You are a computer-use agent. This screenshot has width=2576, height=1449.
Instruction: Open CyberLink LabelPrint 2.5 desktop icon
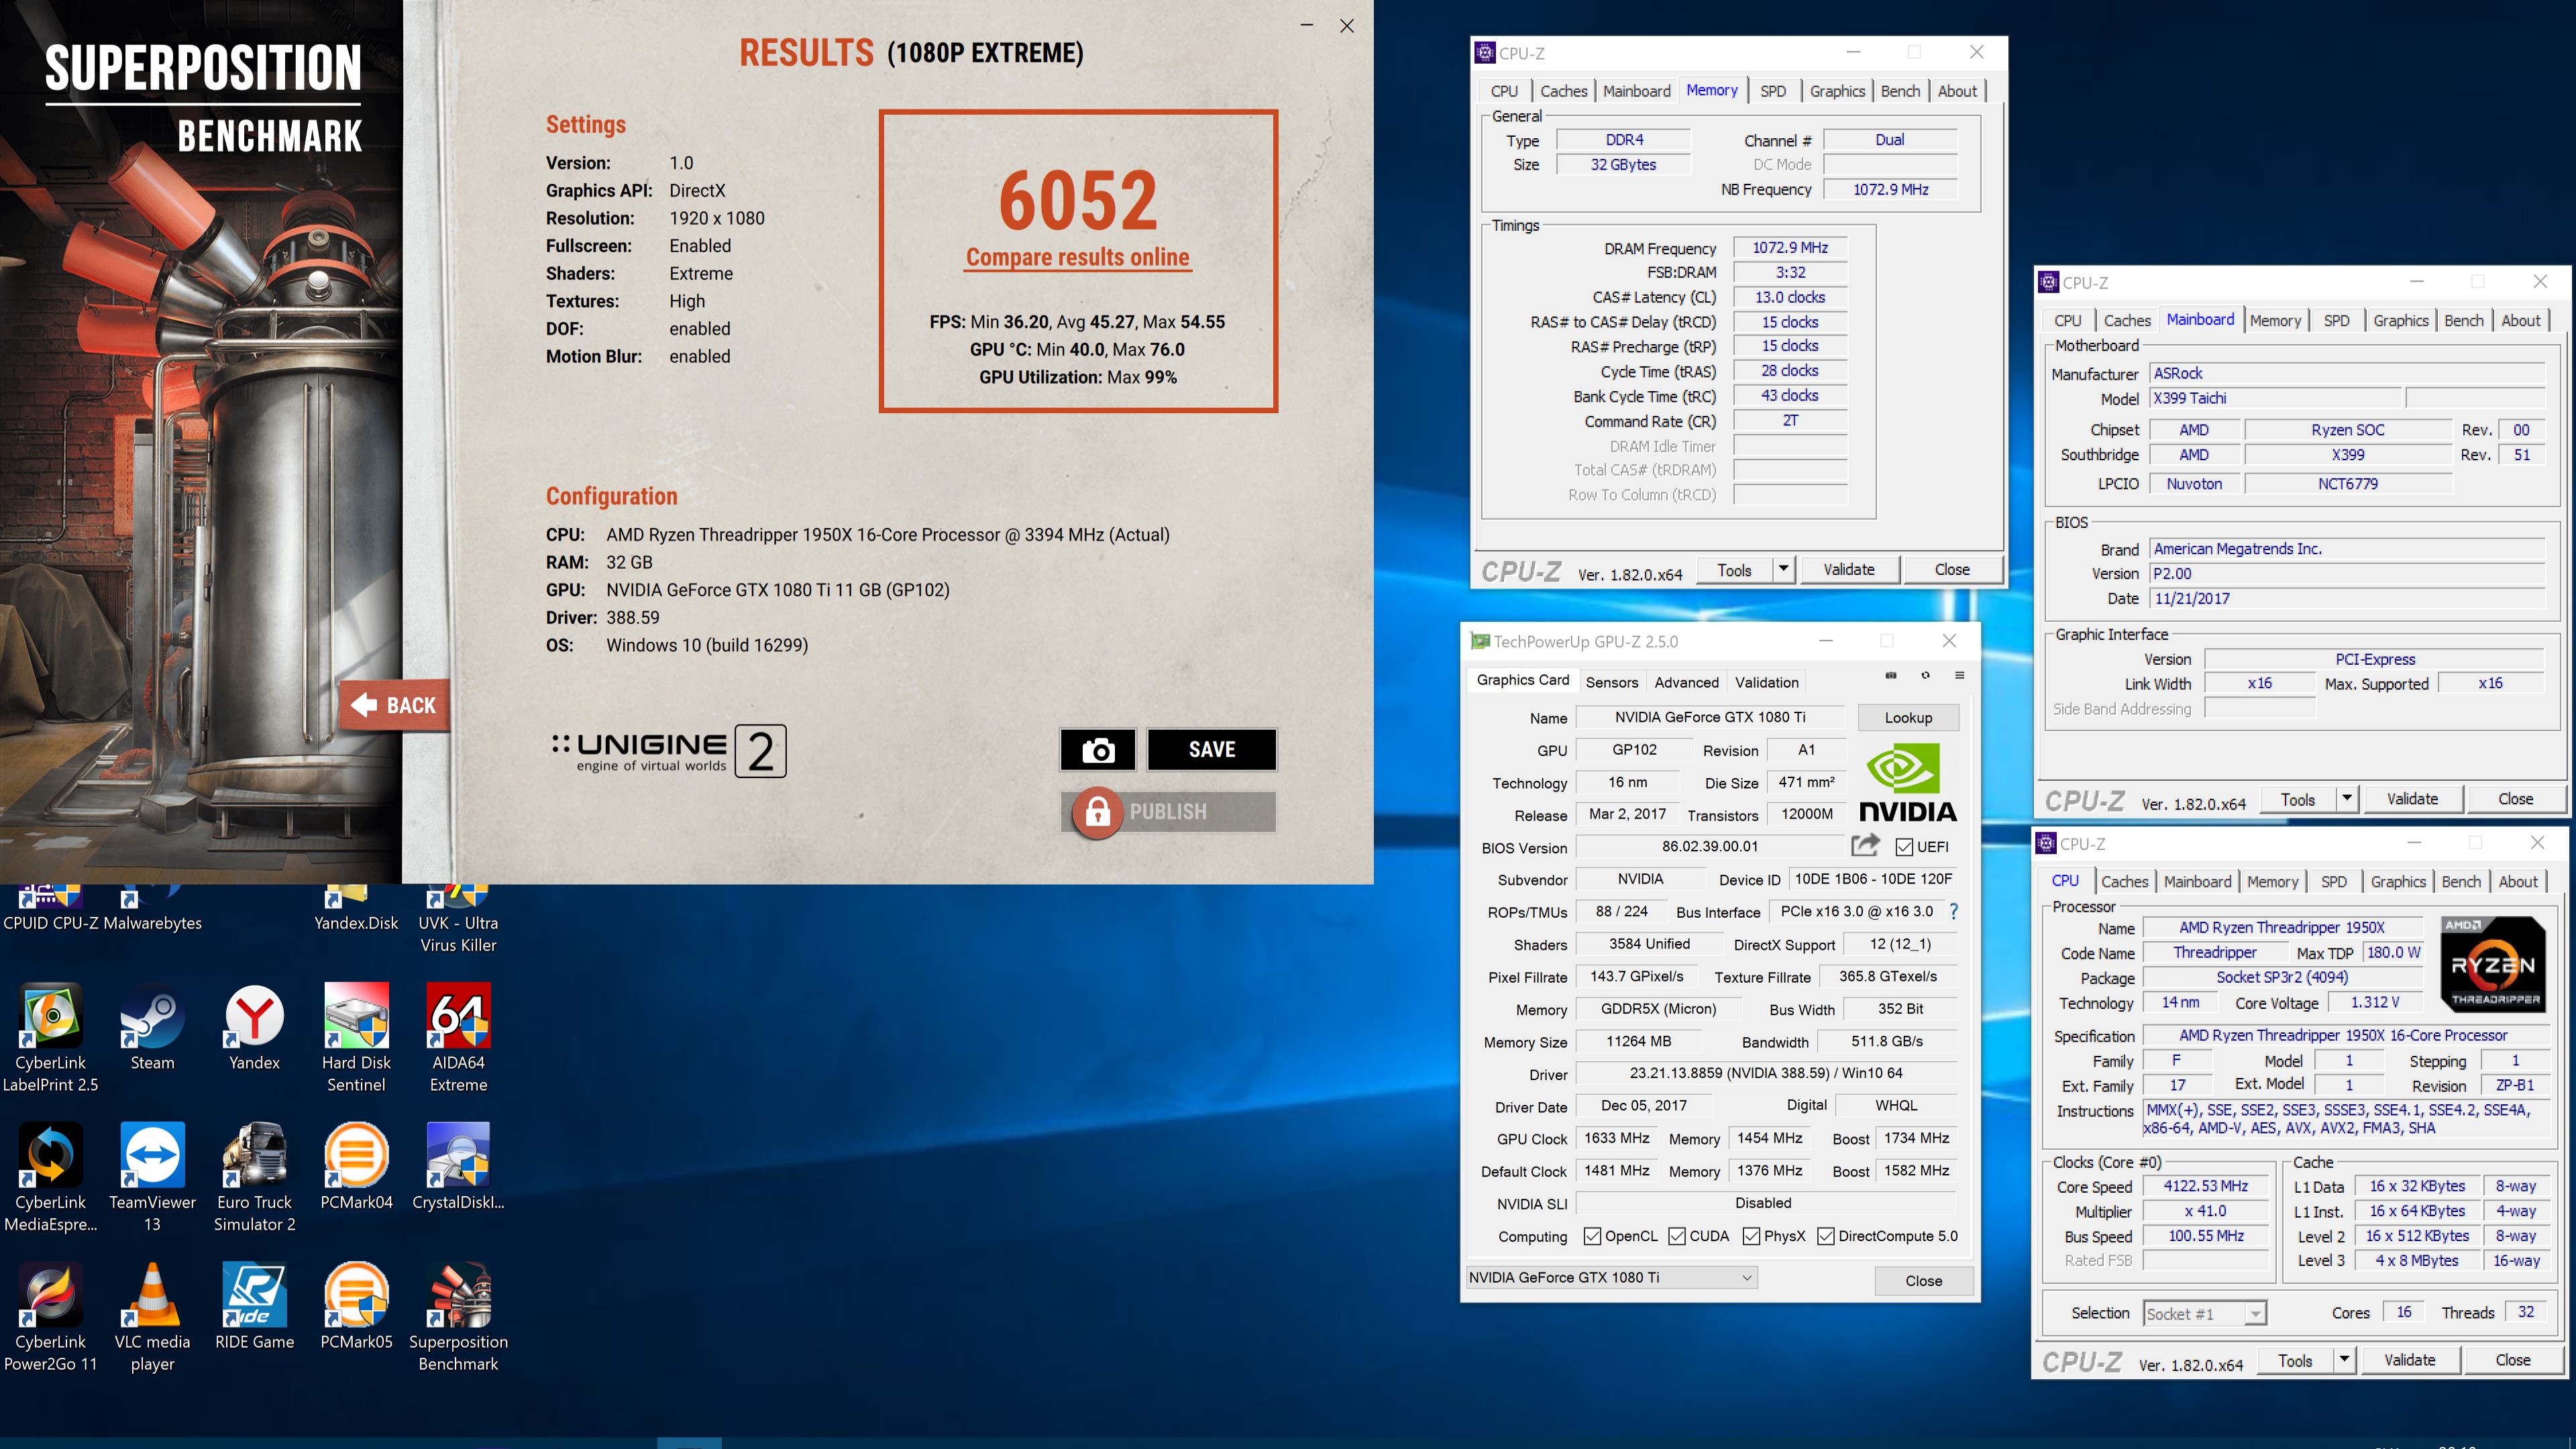point(50,1038)
